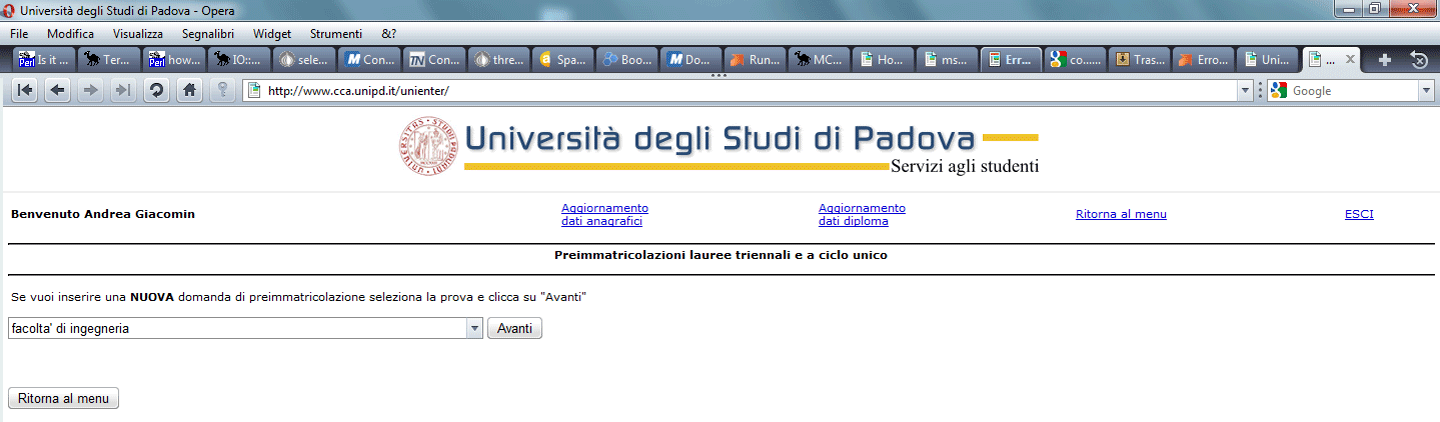Open the &? help menu

(x=388, y=33)
